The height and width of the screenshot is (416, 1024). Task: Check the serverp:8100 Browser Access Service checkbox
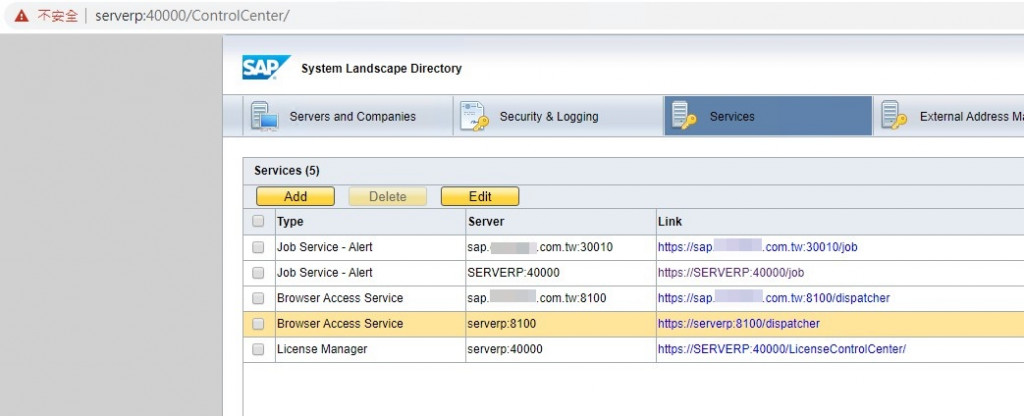[259, 324]
